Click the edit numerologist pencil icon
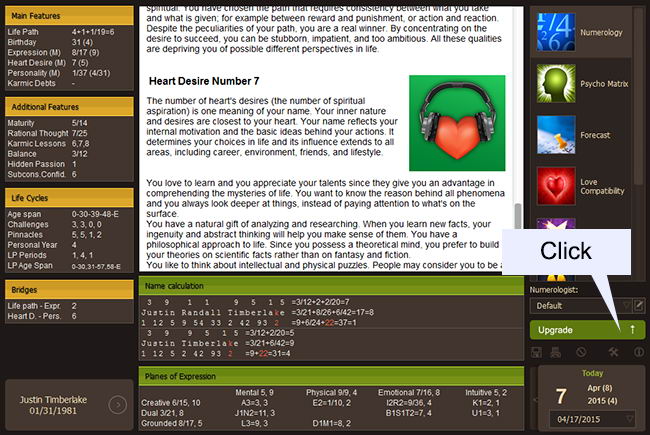Viewport: 650px width, 435px height. (x=639, y=306)
